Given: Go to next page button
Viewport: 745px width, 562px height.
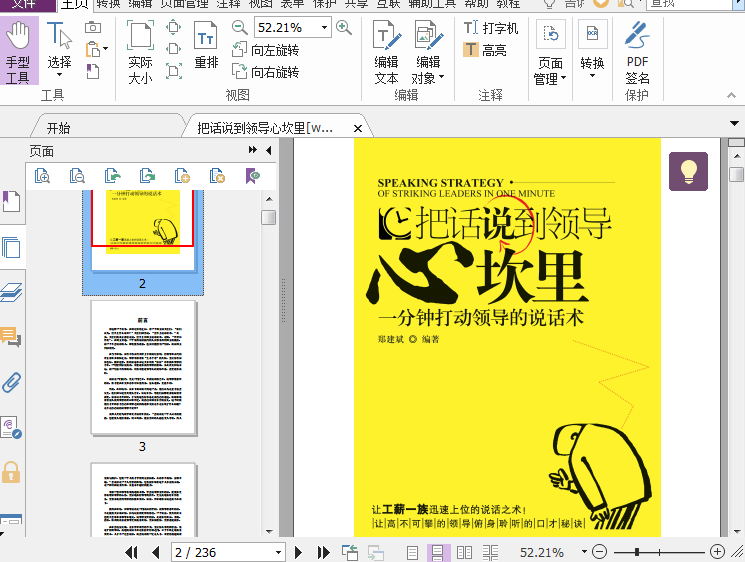Looking at the screenshot, I should coord(298,552).
